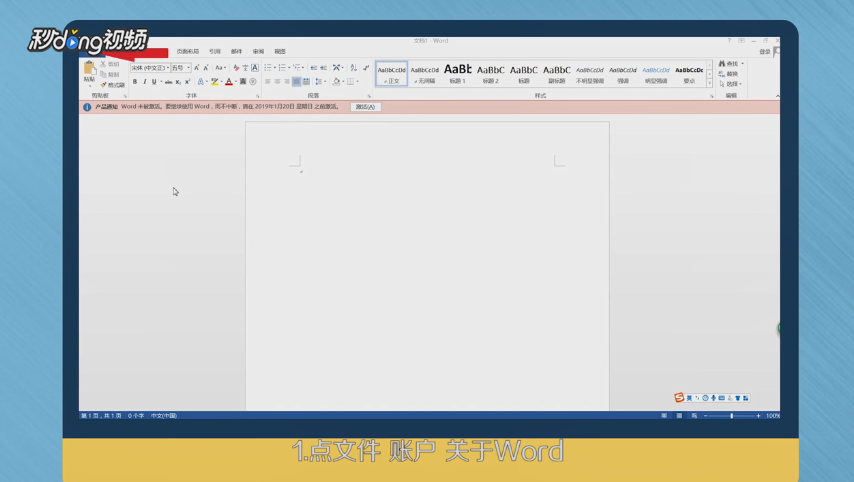The image size is (854, 482).
Task: Click the phonetic guide icon
Action: tap(245, 68)
